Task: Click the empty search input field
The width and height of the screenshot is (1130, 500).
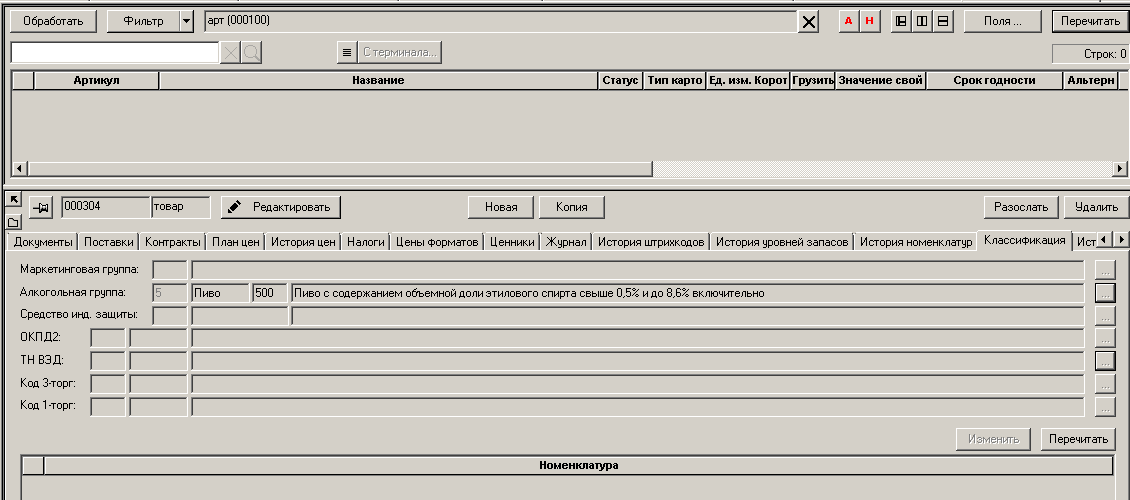Action: coord(114,52)
